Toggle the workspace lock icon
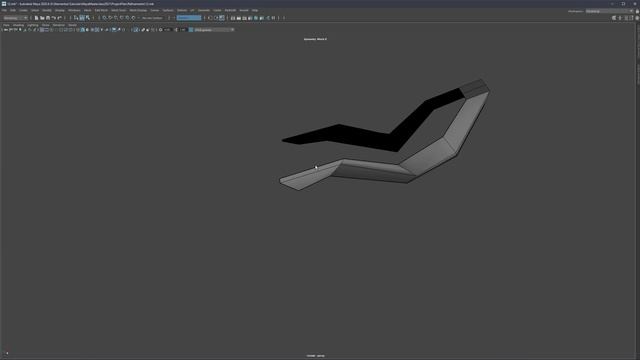The image size is (640, 360). point(637,11)
